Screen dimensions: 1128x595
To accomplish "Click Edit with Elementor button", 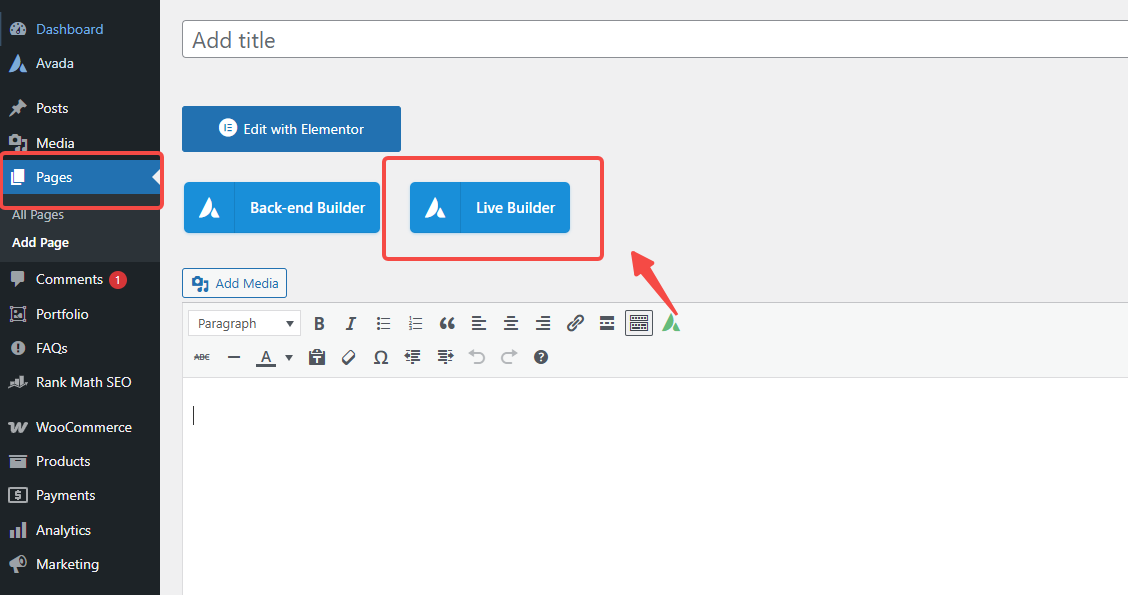I will (x=291, y=129).
